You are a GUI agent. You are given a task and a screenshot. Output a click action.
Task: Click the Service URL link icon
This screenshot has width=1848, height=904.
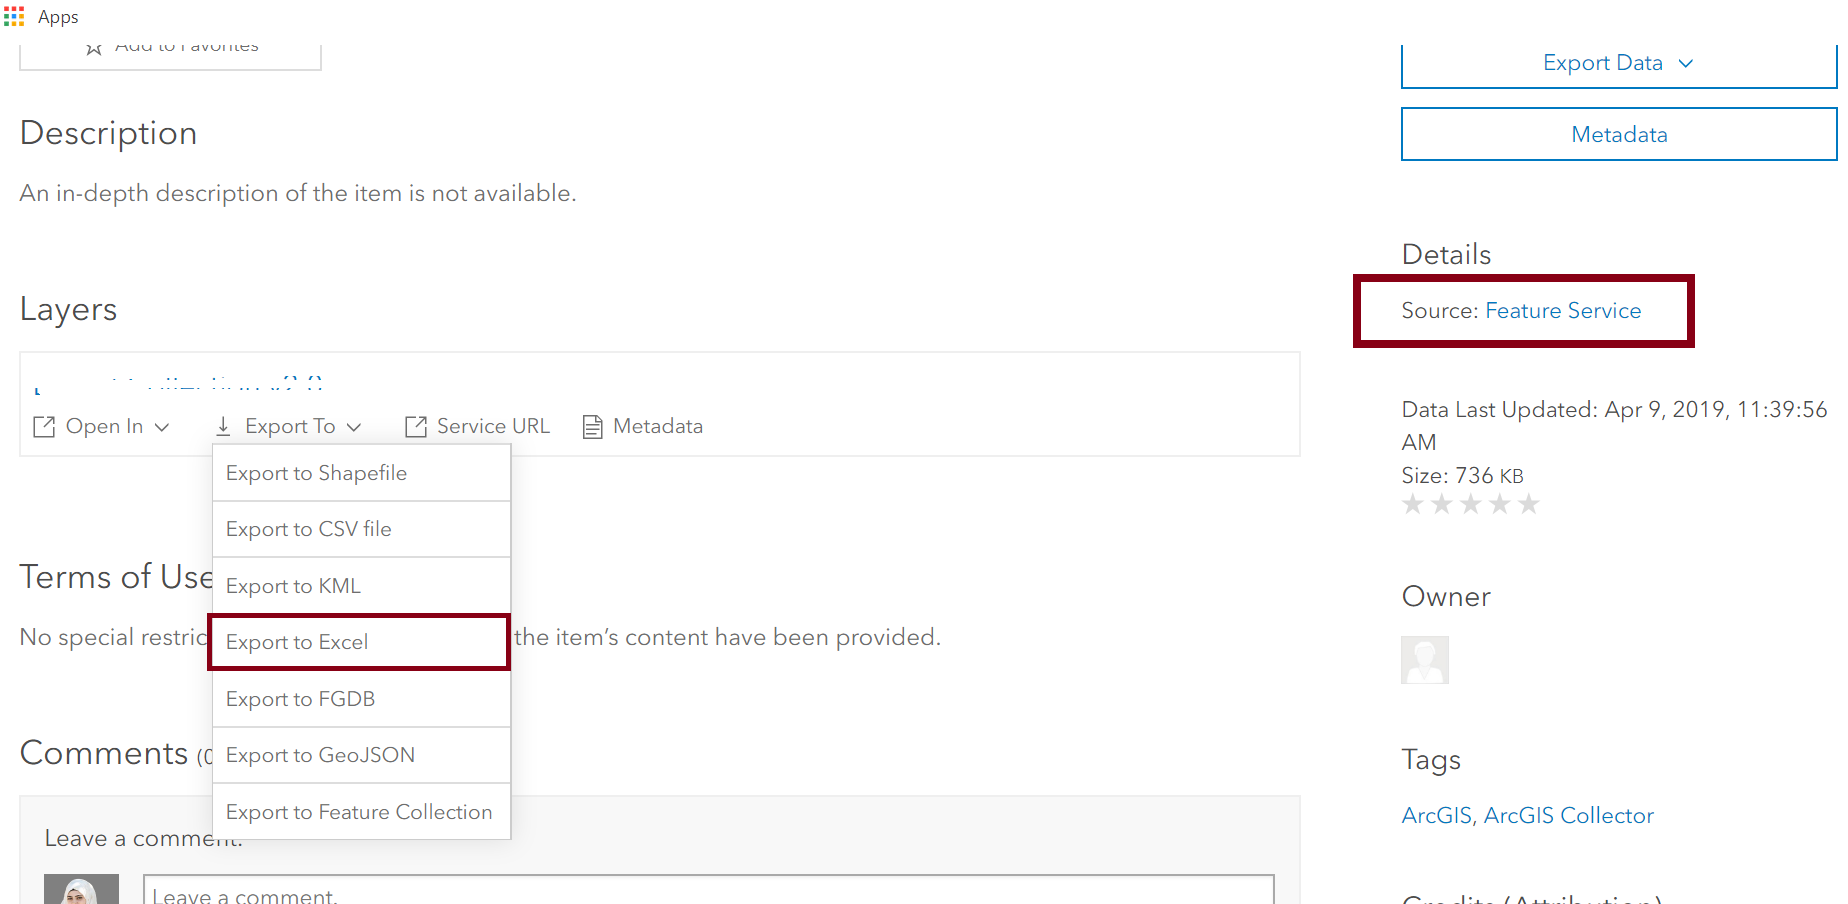[x=416, y=427]
